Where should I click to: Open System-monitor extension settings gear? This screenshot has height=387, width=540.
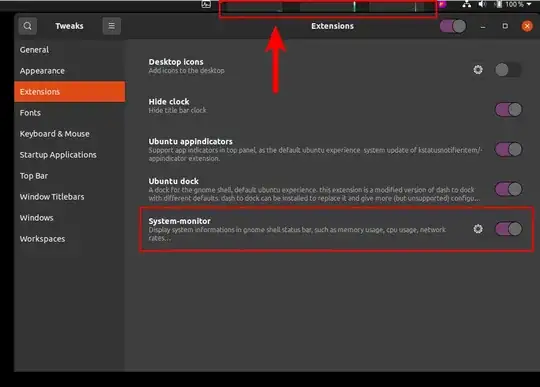(x=478, y=229)
